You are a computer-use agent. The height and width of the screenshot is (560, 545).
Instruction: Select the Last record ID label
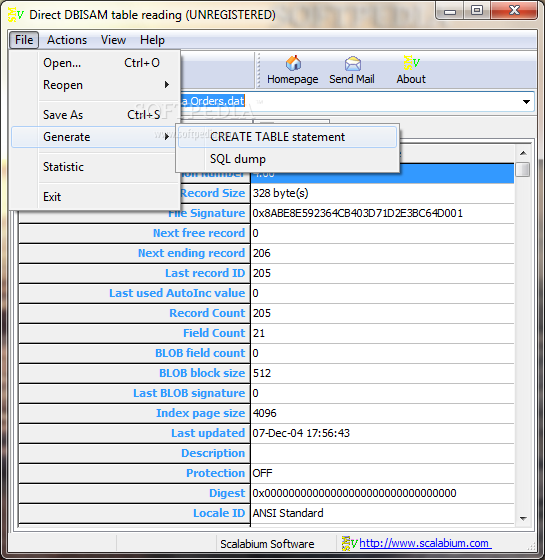[205, 273]
